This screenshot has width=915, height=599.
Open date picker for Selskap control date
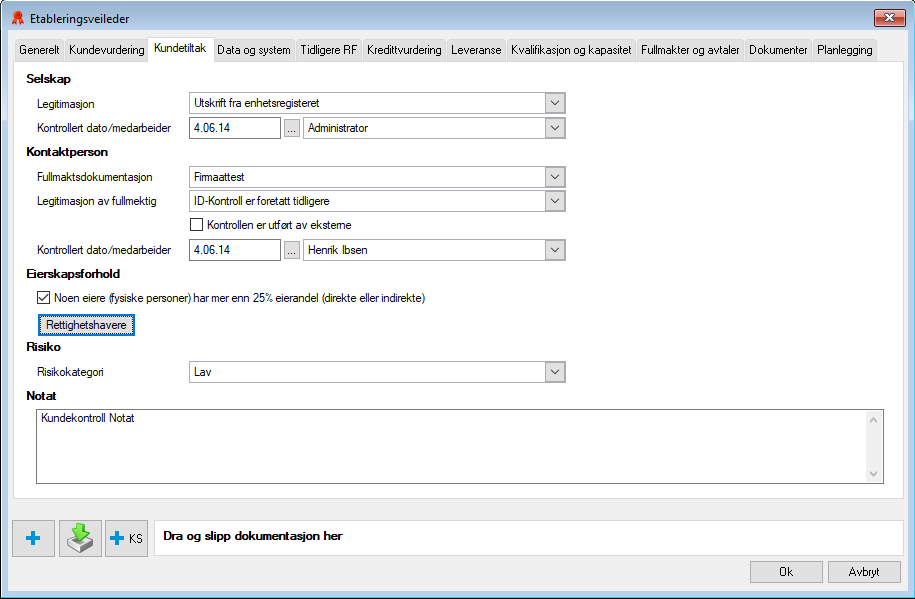(x=292, y=128)
